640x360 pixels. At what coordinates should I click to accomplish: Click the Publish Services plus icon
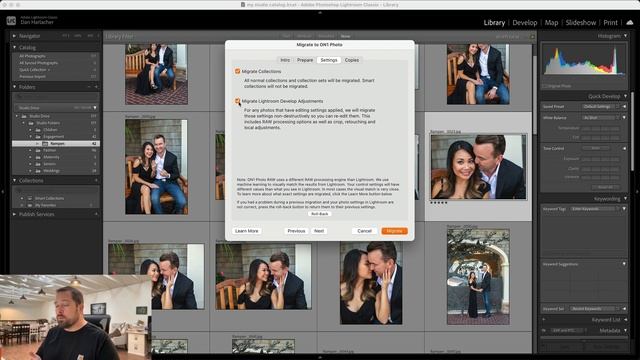pos(96,214)
